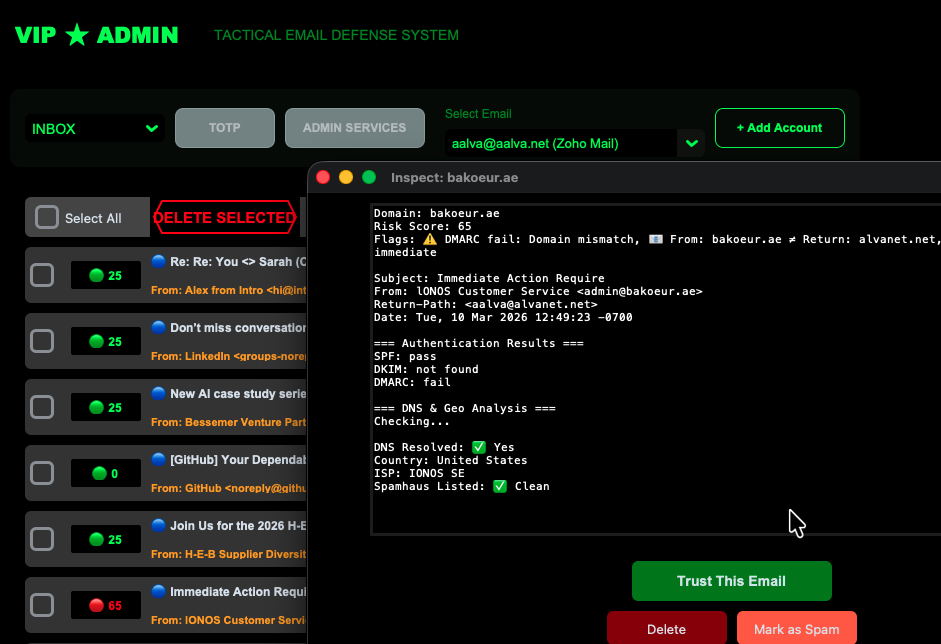Click risk score 25 badge on LinkedIn email
This screenshot has width=941, height=644.
(106, 341)
